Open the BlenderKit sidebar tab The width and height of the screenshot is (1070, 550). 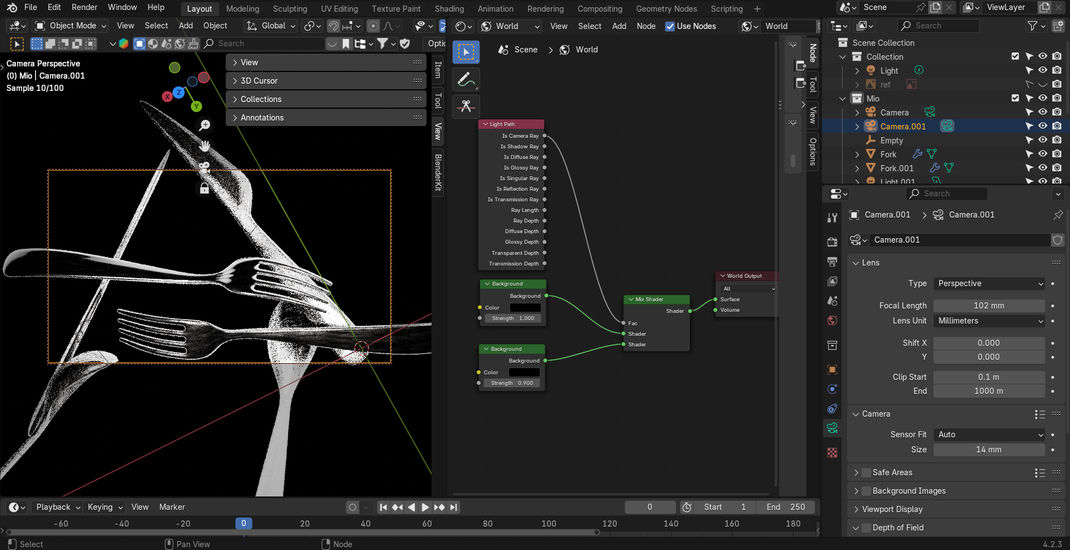coord(438,172)
